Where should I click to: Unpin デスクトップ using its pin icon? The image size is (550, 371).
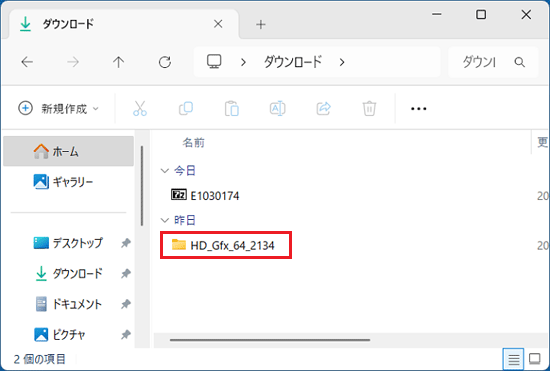[x=126, y=243]
